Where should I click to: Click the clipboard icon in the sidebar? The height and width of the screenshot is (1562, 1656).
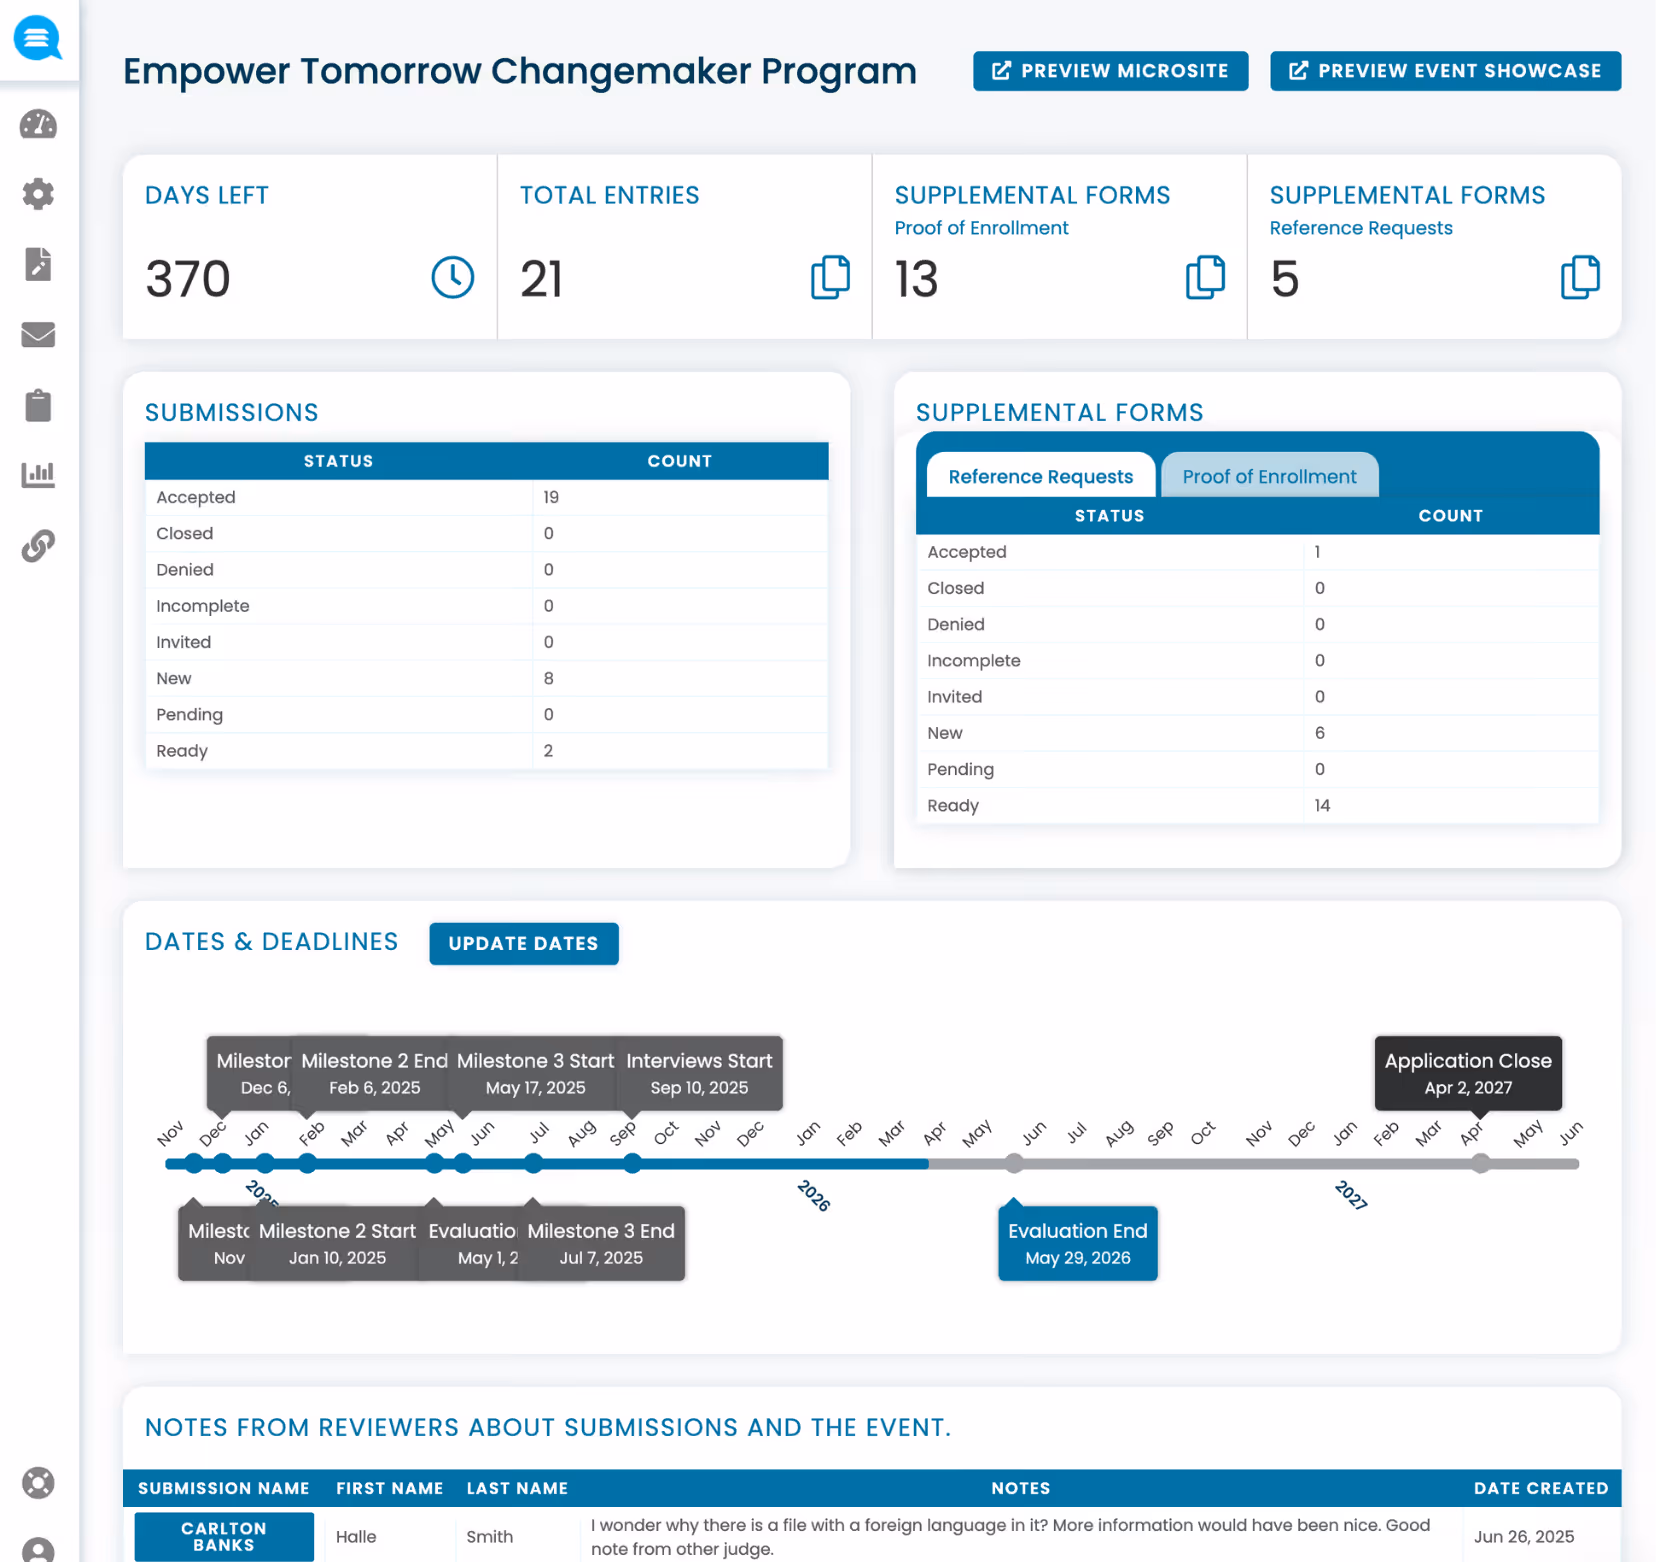(x=38, y=405)
